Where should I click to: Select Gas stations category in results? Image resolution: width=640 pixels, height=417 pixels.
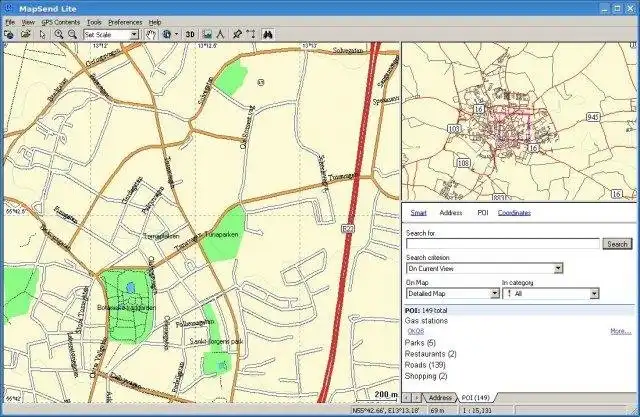(x=426, y=321)
